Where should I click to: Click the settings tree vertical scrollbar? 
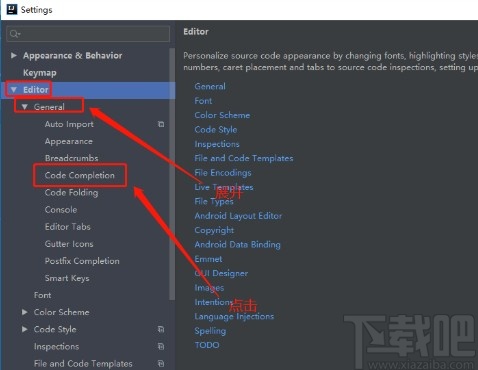[172, 173]
